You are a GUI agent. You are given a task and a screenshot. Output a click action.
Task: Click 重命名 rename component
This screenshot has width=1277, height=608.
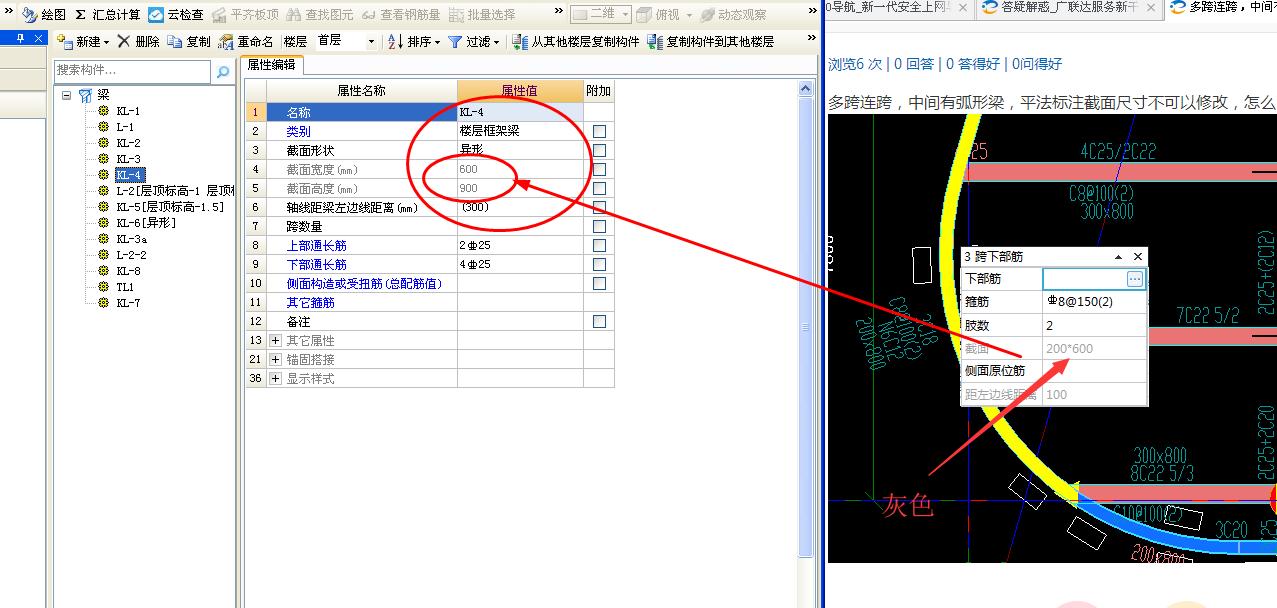point(246,42)
